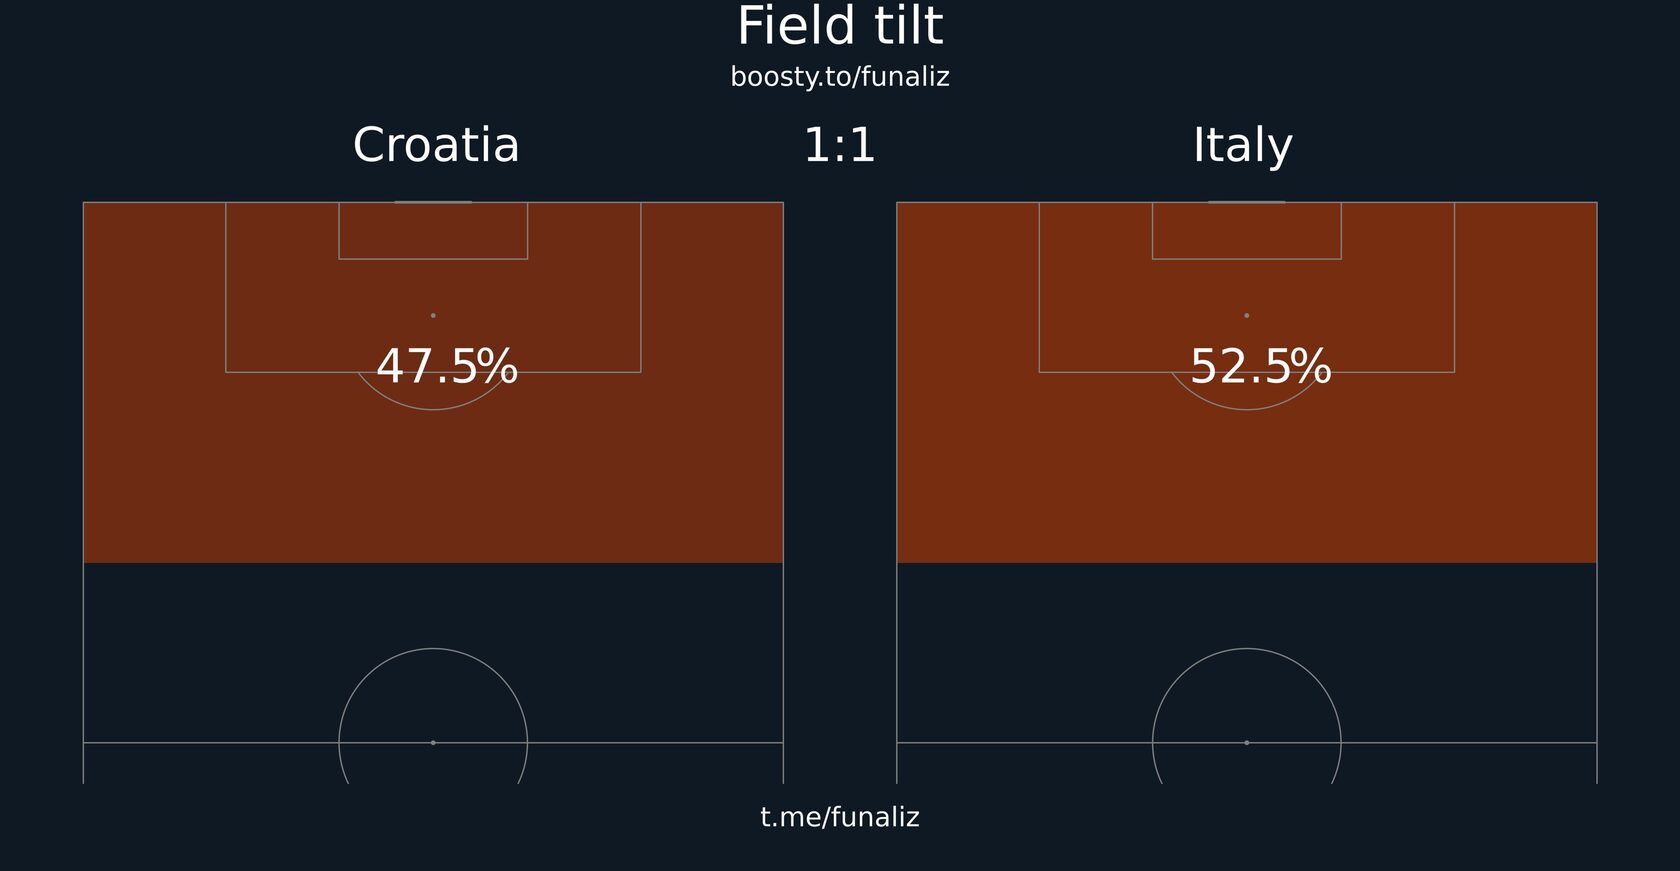Click Italy's penalty spot

(1247, 315)
